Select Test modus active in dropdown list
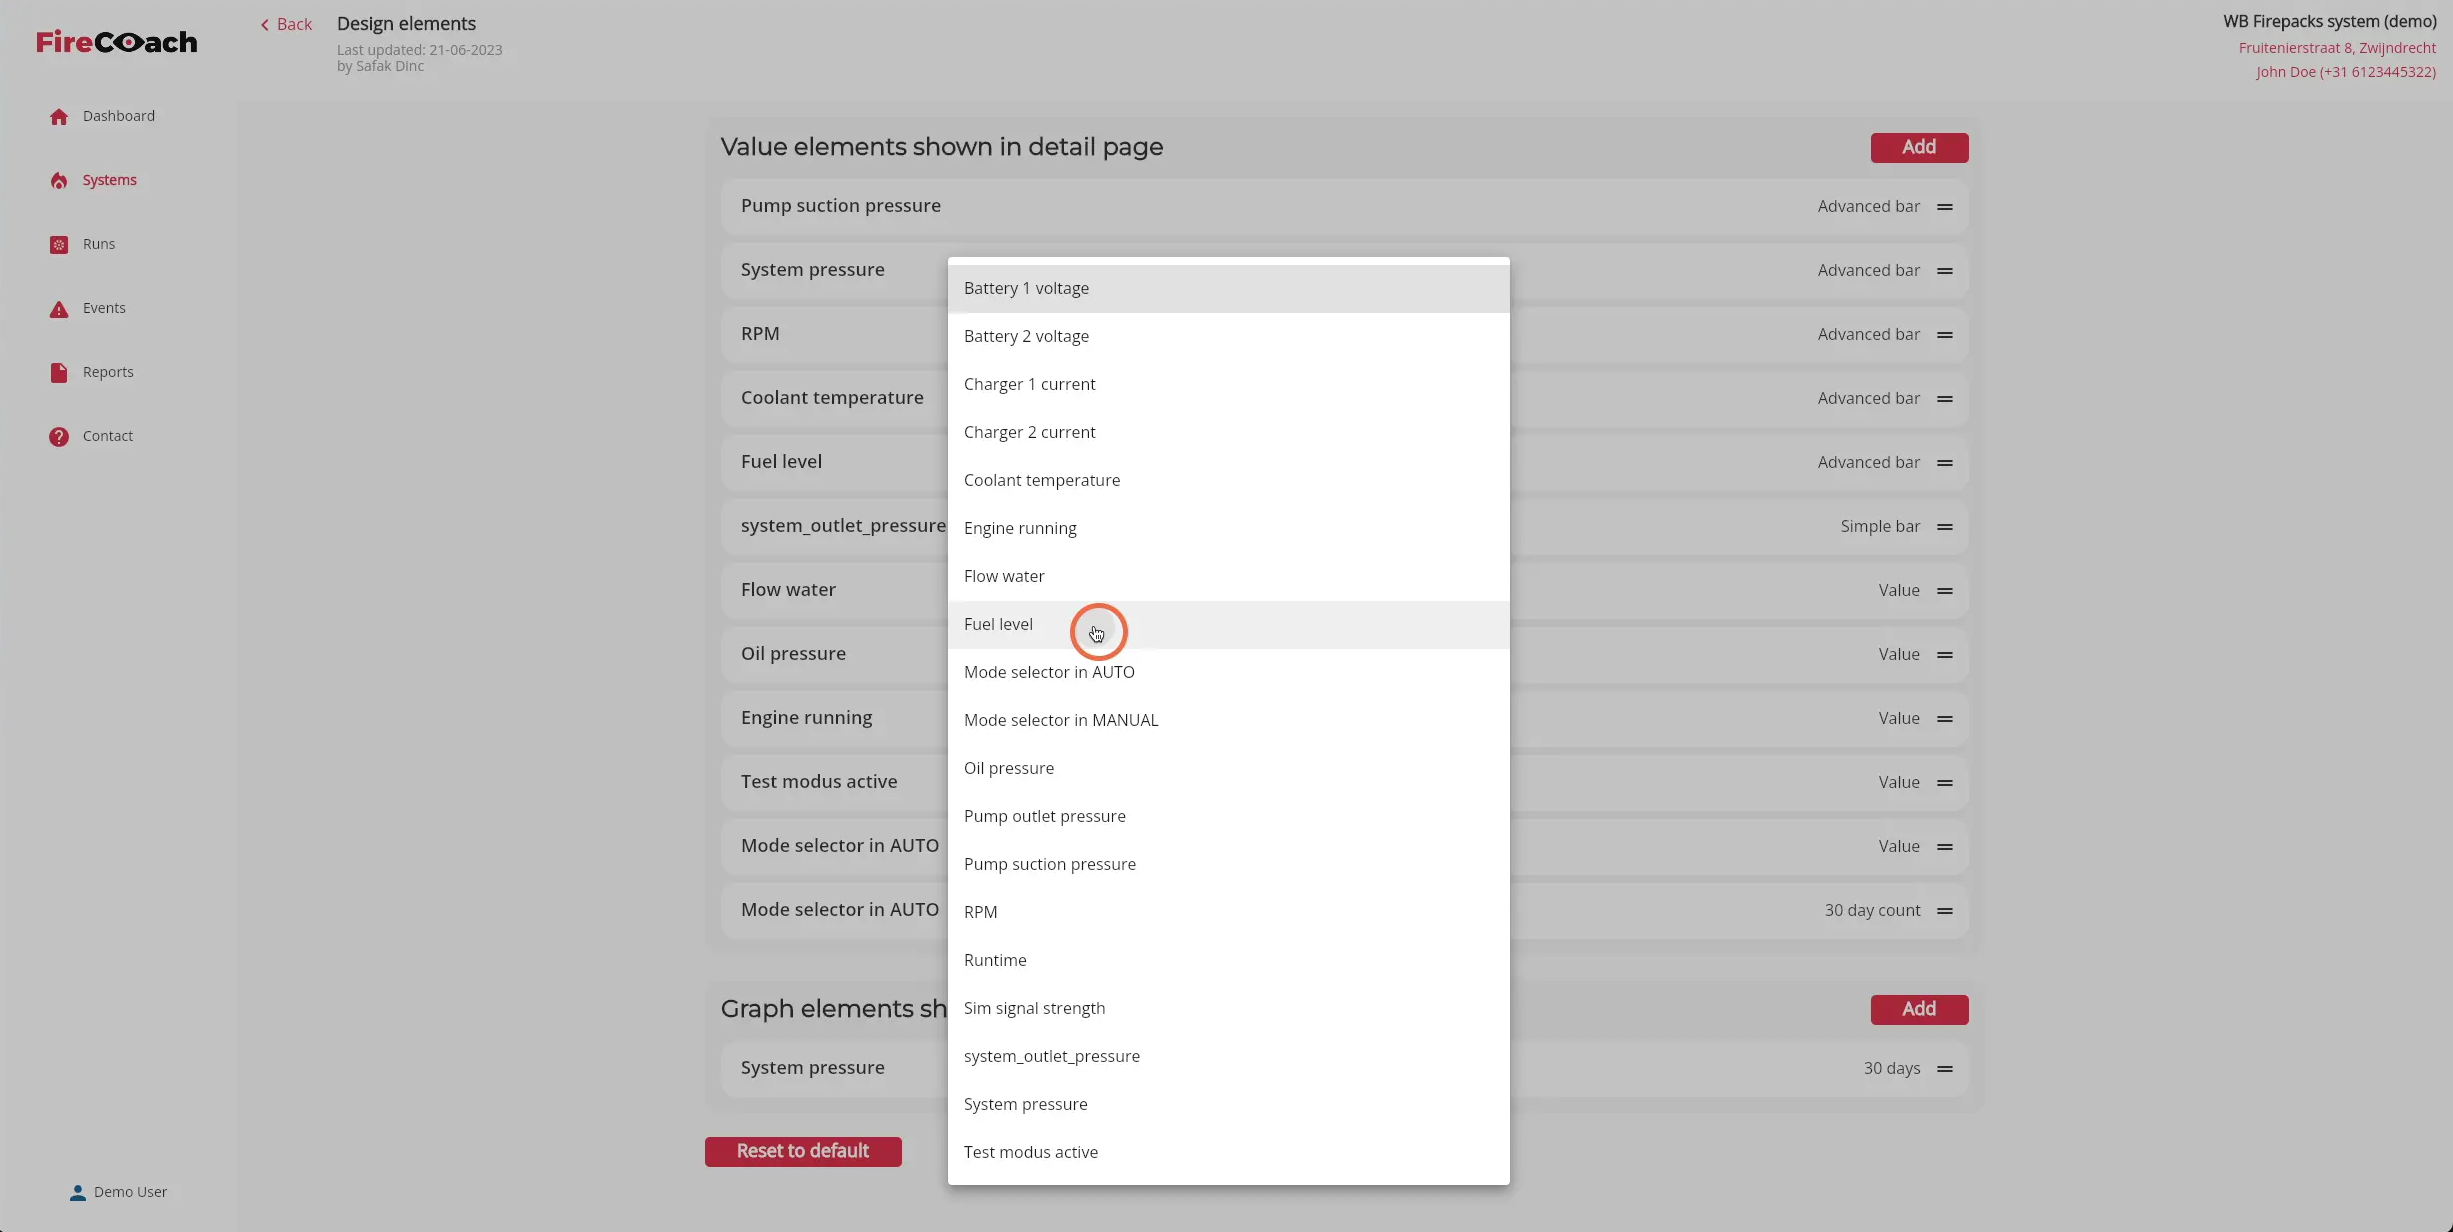 (x=1228, y=1152)
